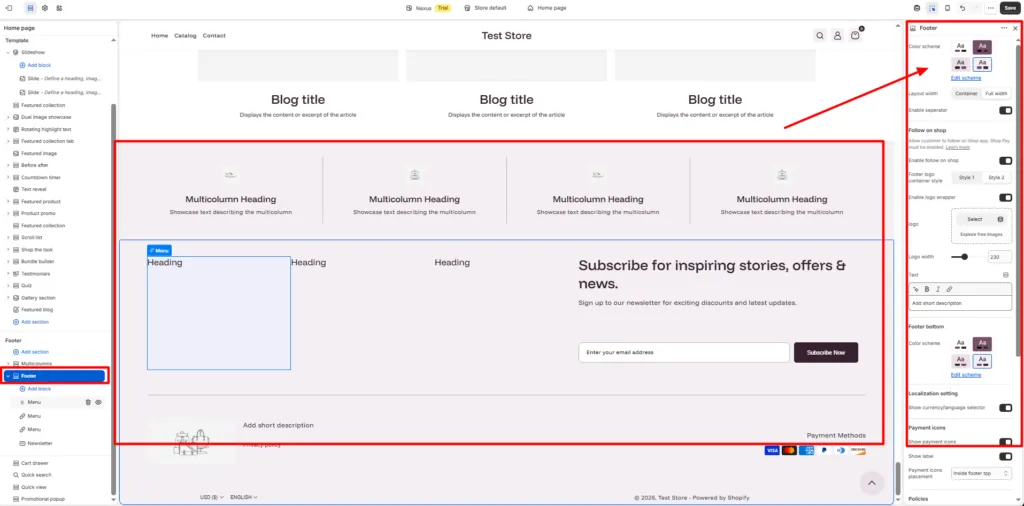Select dark purple swatch in Footer bottom scheme
Screen dimensions: 1024x506
(x=982, y=344)
